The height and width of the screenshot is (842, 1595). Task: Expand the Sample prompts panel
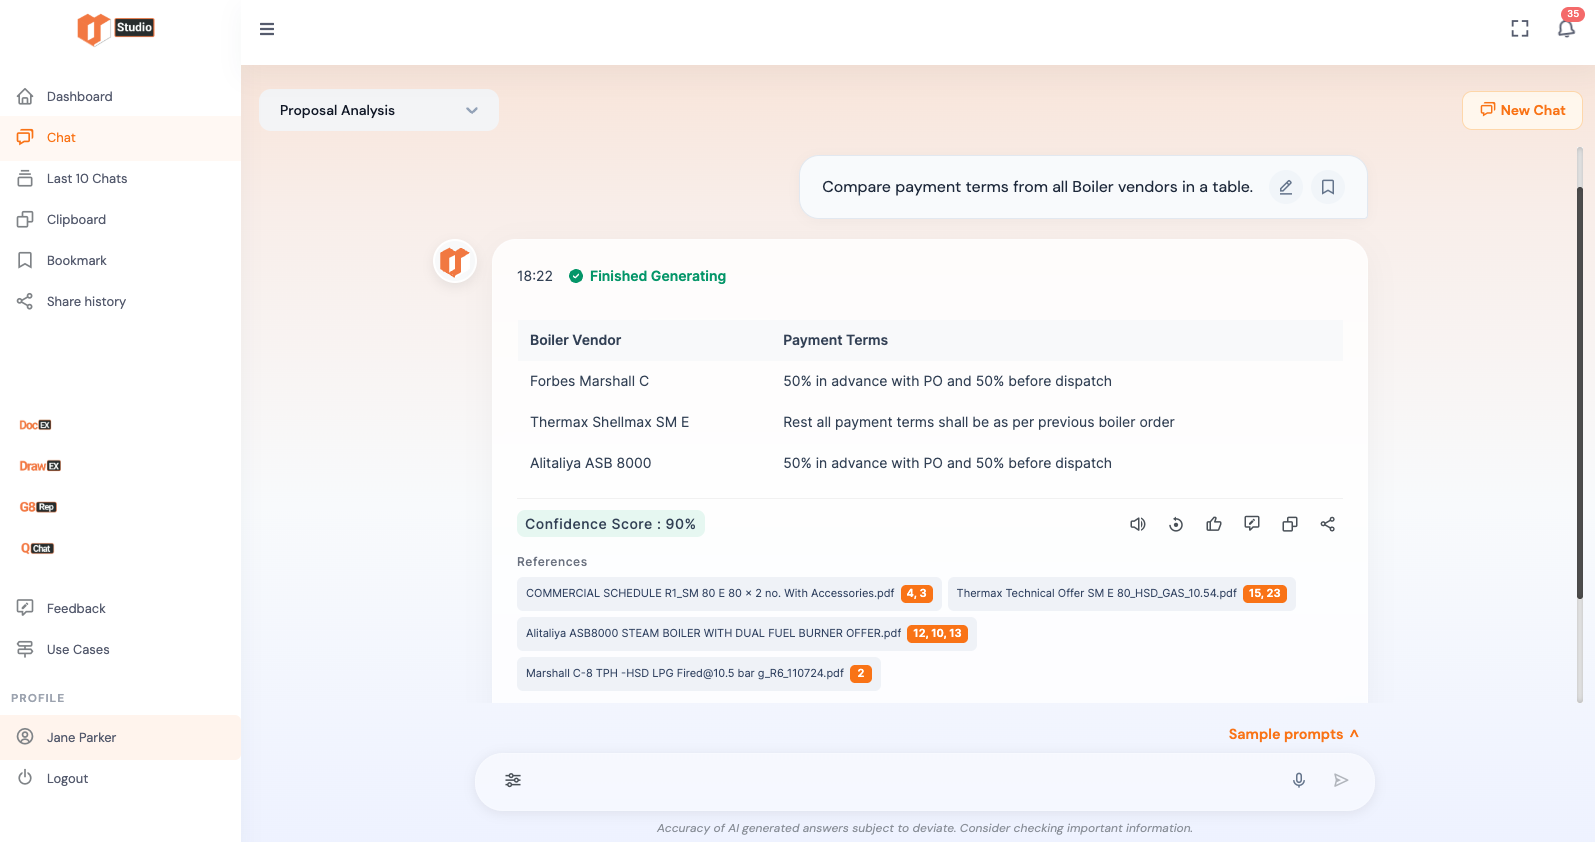click(1293, 734)
